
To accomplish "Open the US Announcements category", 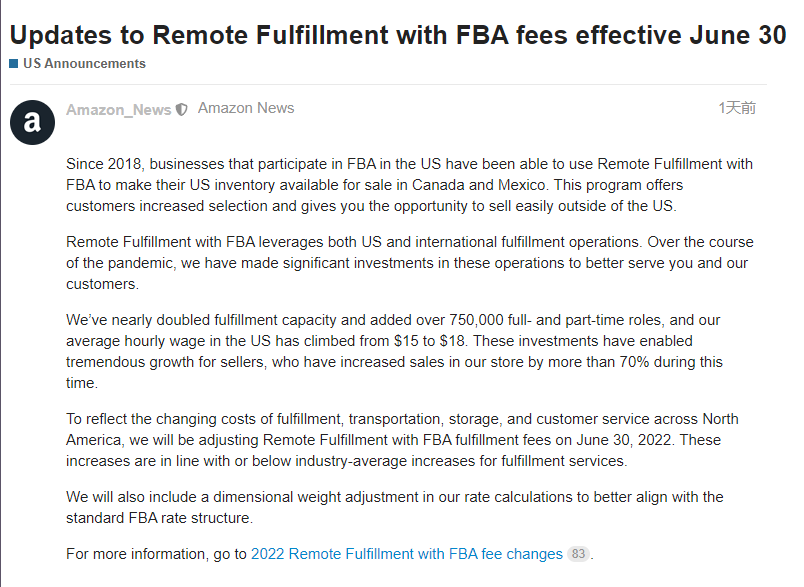I will coord(84,63).
